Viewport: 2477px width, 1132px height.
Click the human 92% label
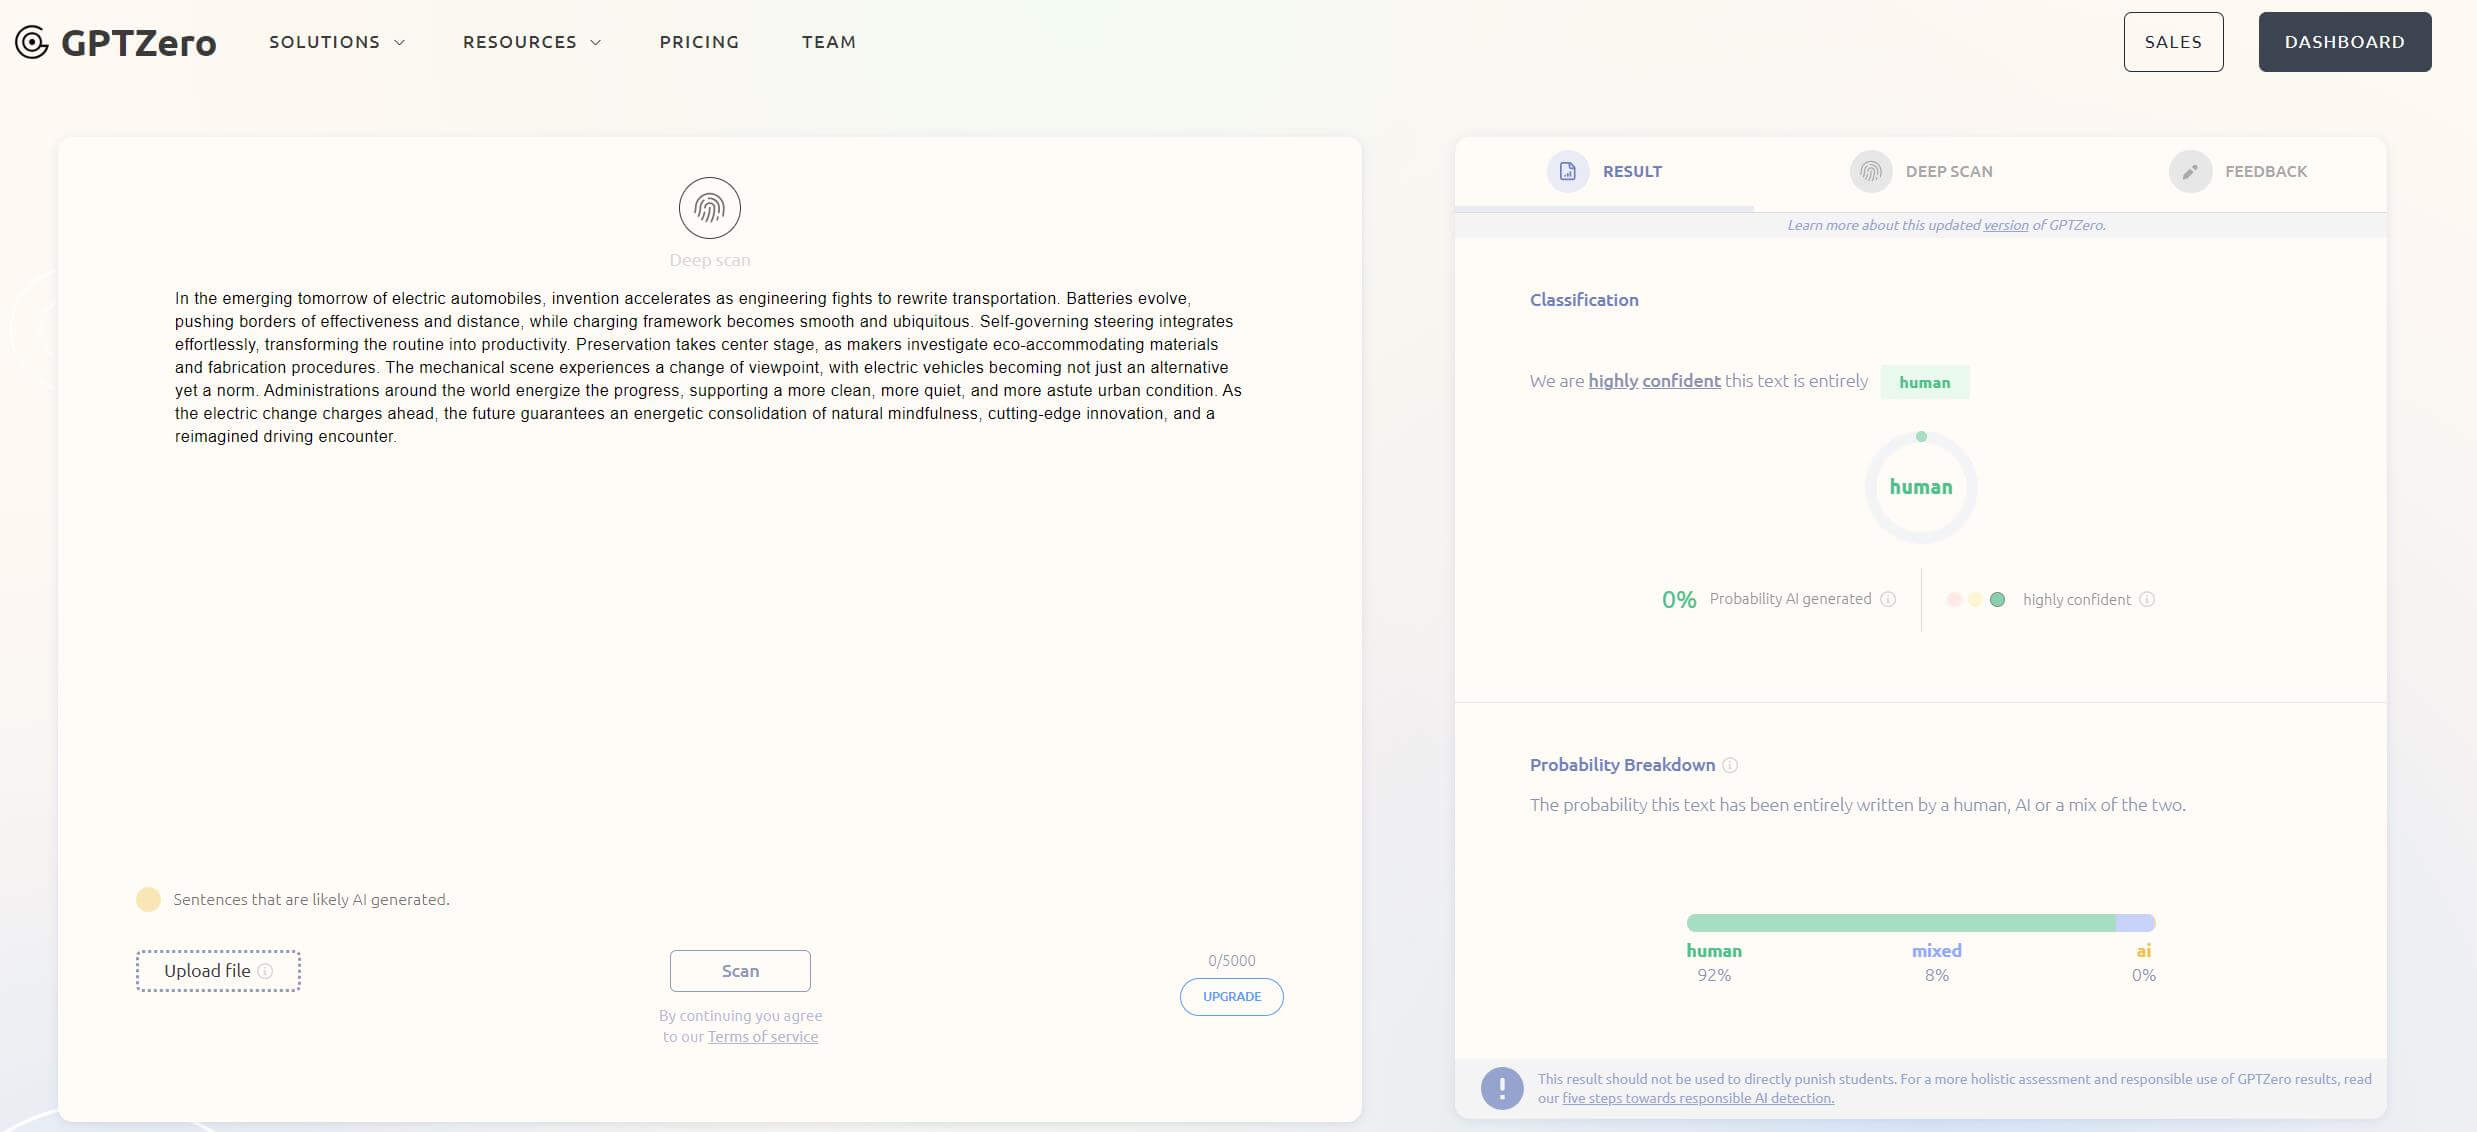[1714, 962]
